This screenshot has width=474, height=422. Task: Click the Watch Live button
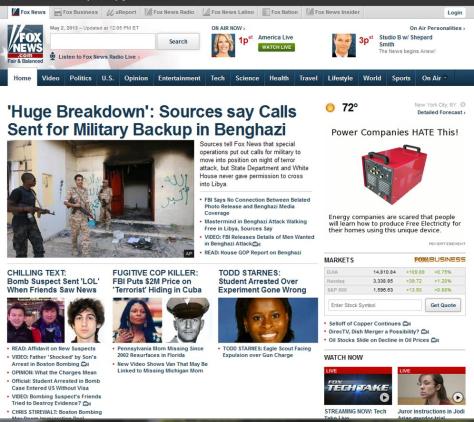click(276, 47)
